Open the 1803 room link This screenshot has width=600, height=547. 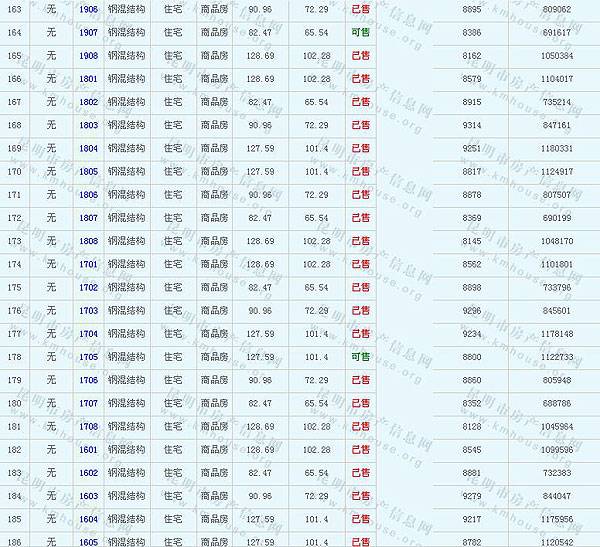click(88, 125)
